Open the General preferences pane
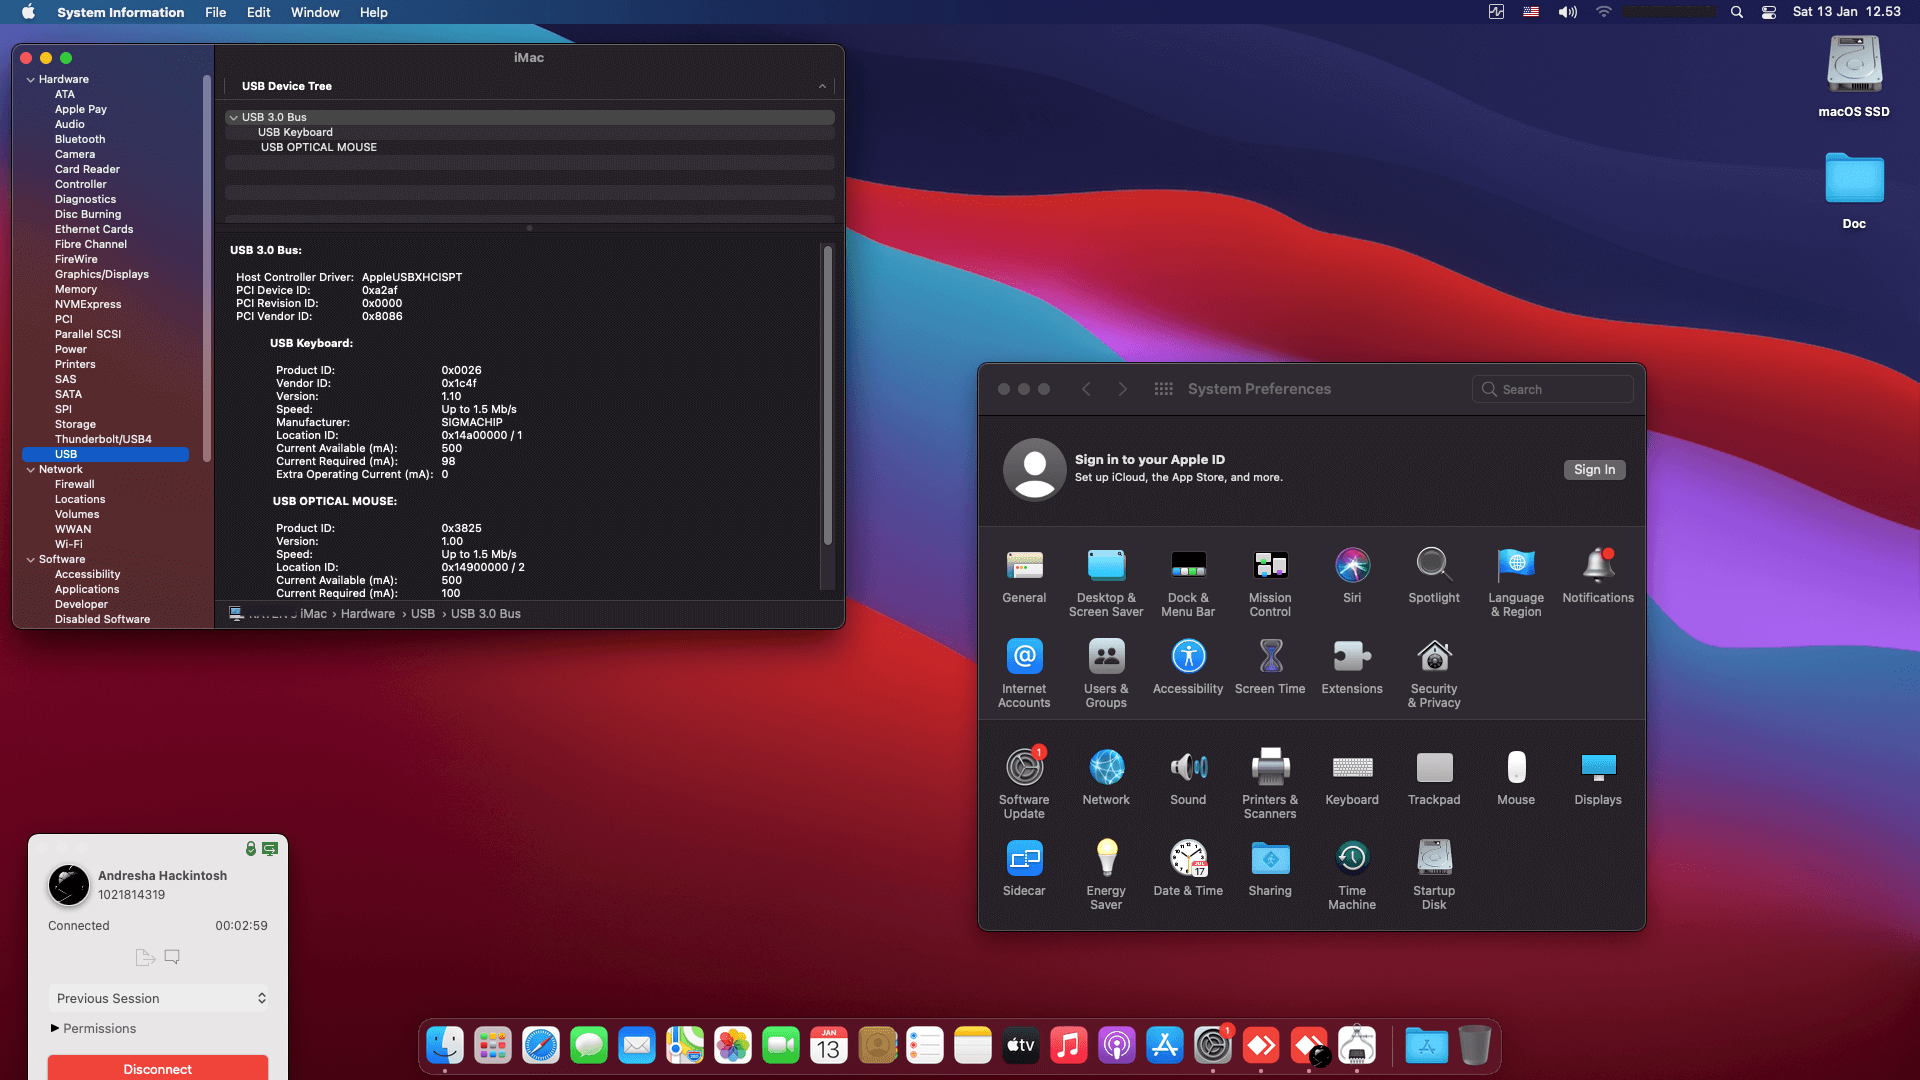Viewport: 1920px width, 1080px height. (1024, 576)
